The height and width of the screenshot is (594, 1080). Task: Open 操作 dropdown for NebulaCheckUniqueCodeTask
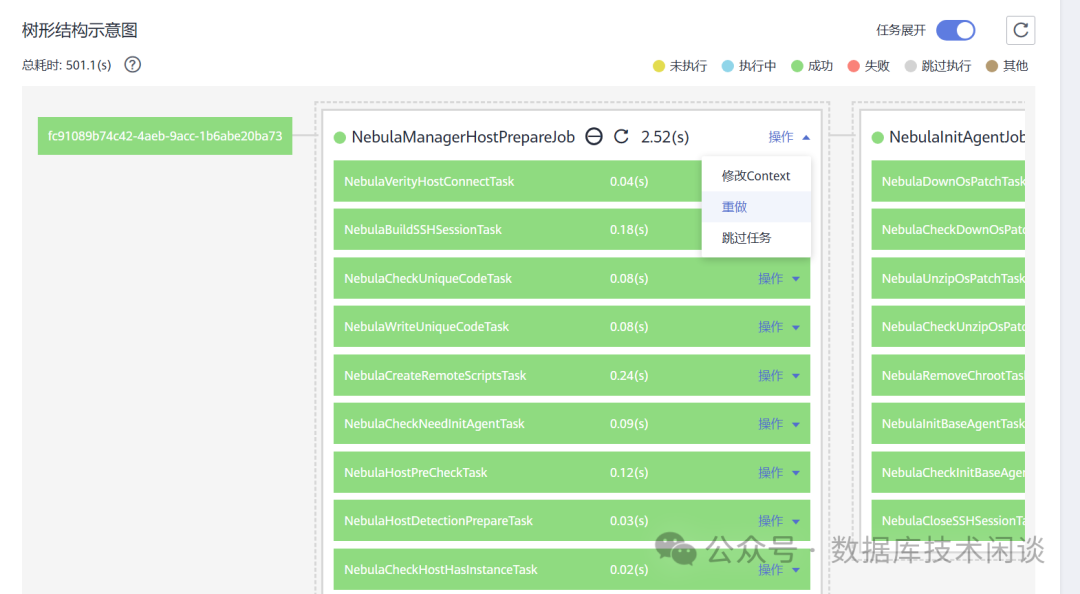(x=779, y=278)
